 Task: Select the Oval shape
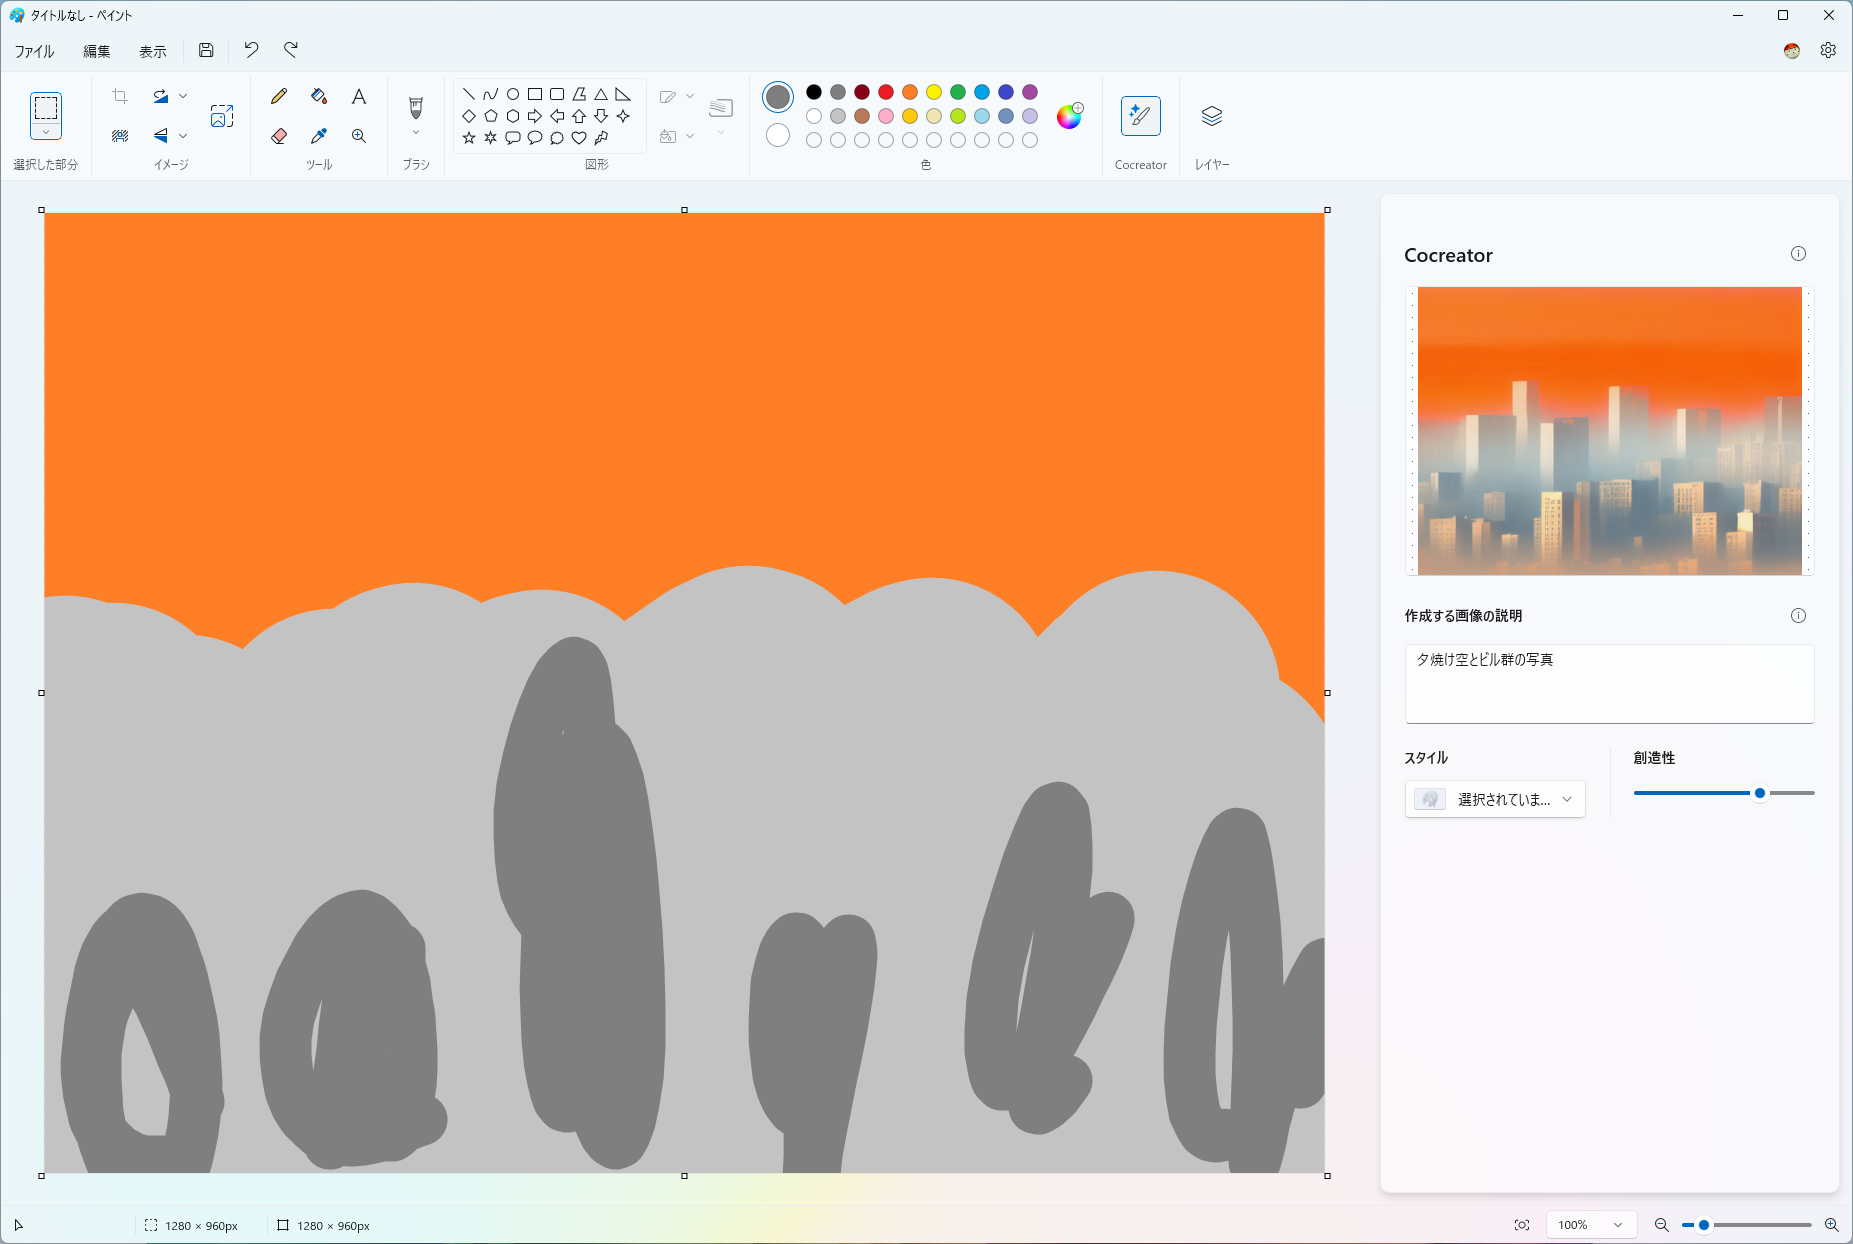pos(513,92)
